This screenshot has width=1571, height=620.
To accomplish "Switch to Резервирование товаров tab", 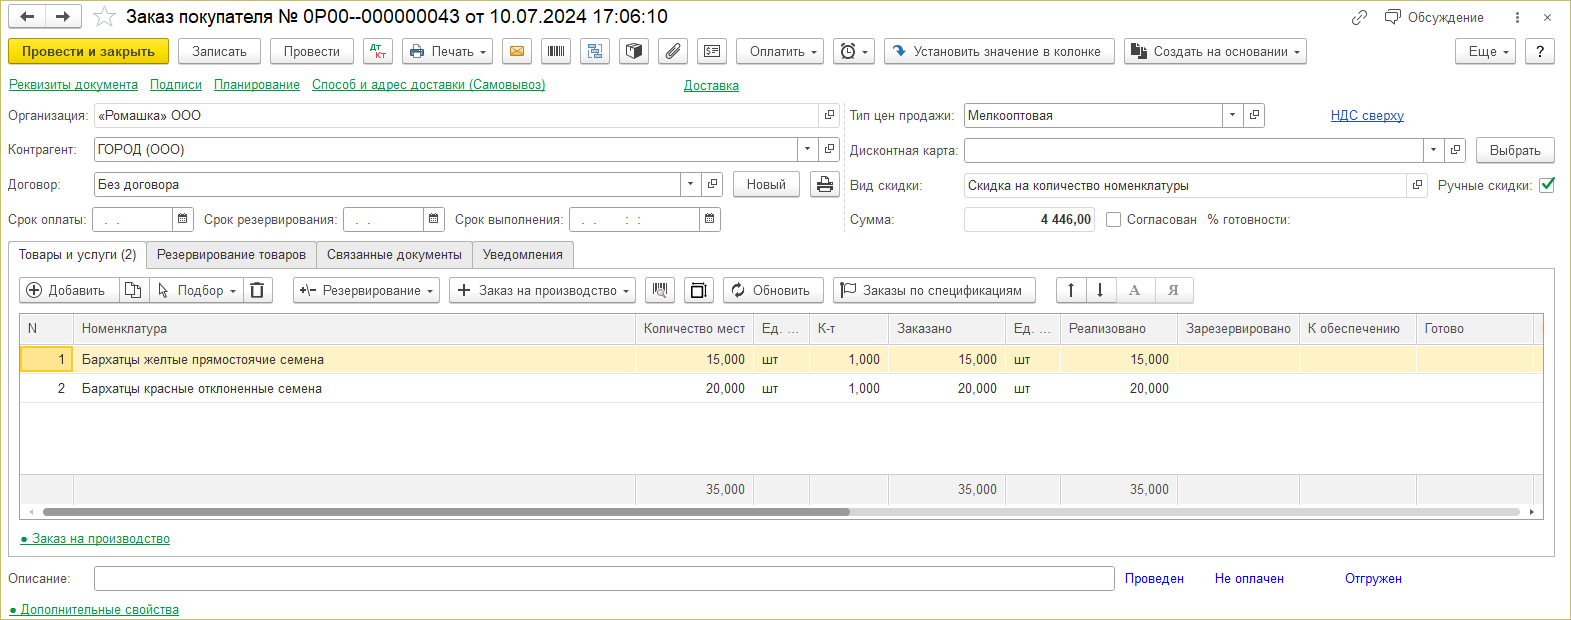I will [231, 255].
